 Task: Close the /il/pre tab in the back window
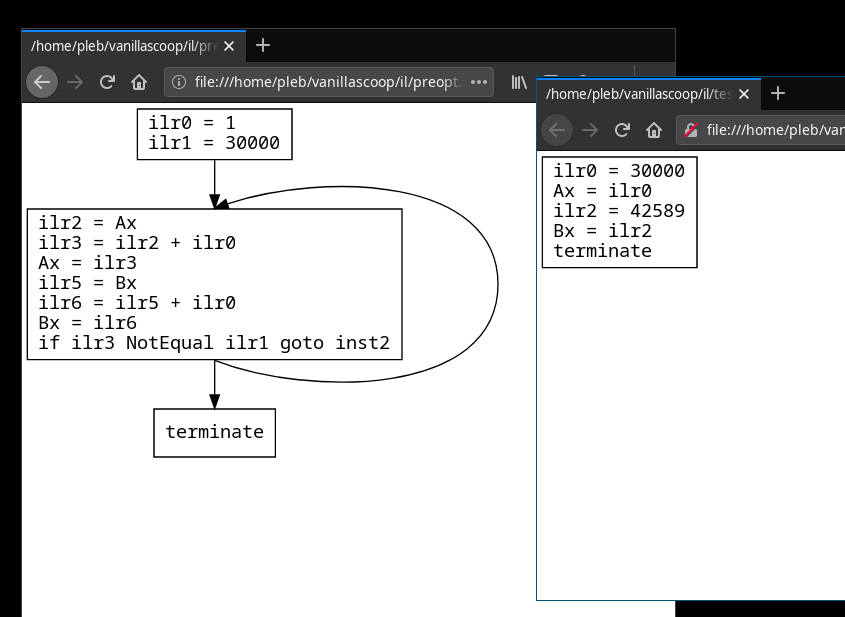pos(229,46)
